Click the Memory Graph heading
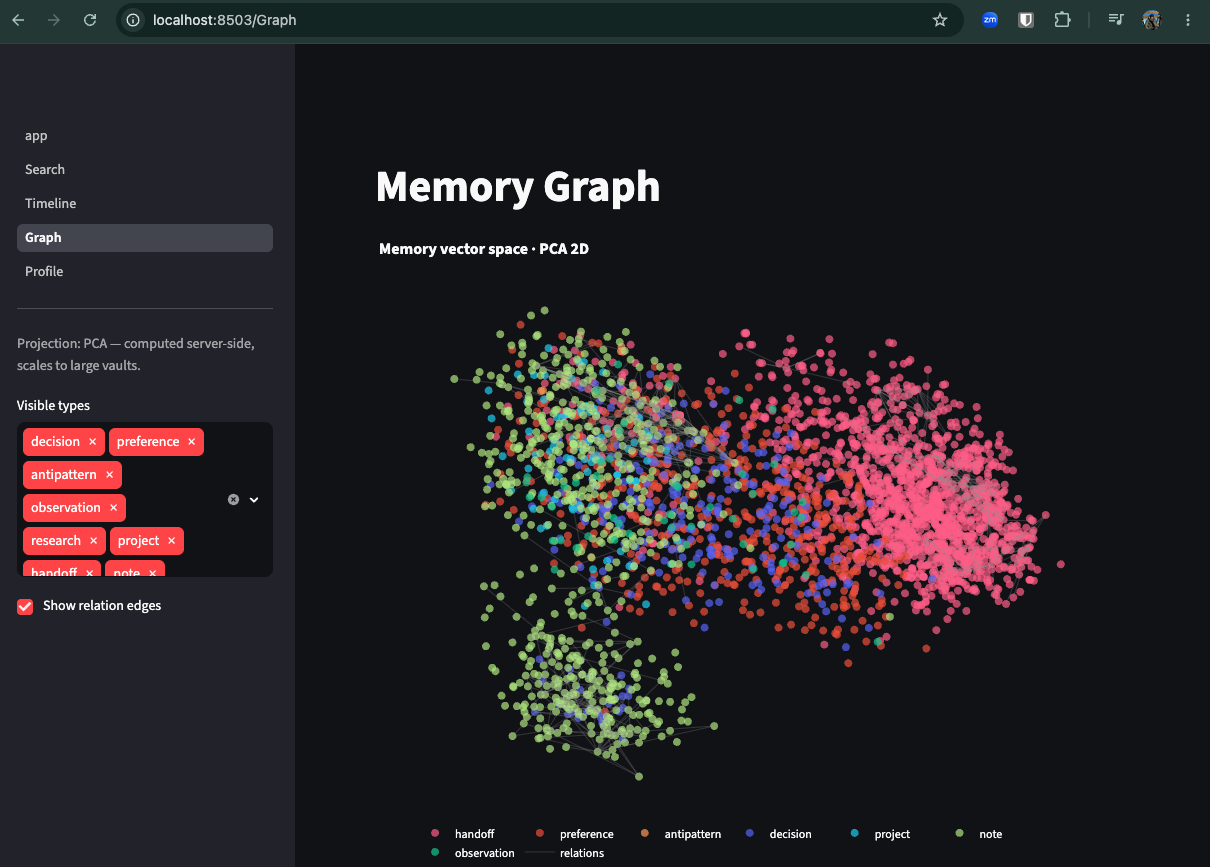Viewport: 1210px width, 867px height. [518, 187]
